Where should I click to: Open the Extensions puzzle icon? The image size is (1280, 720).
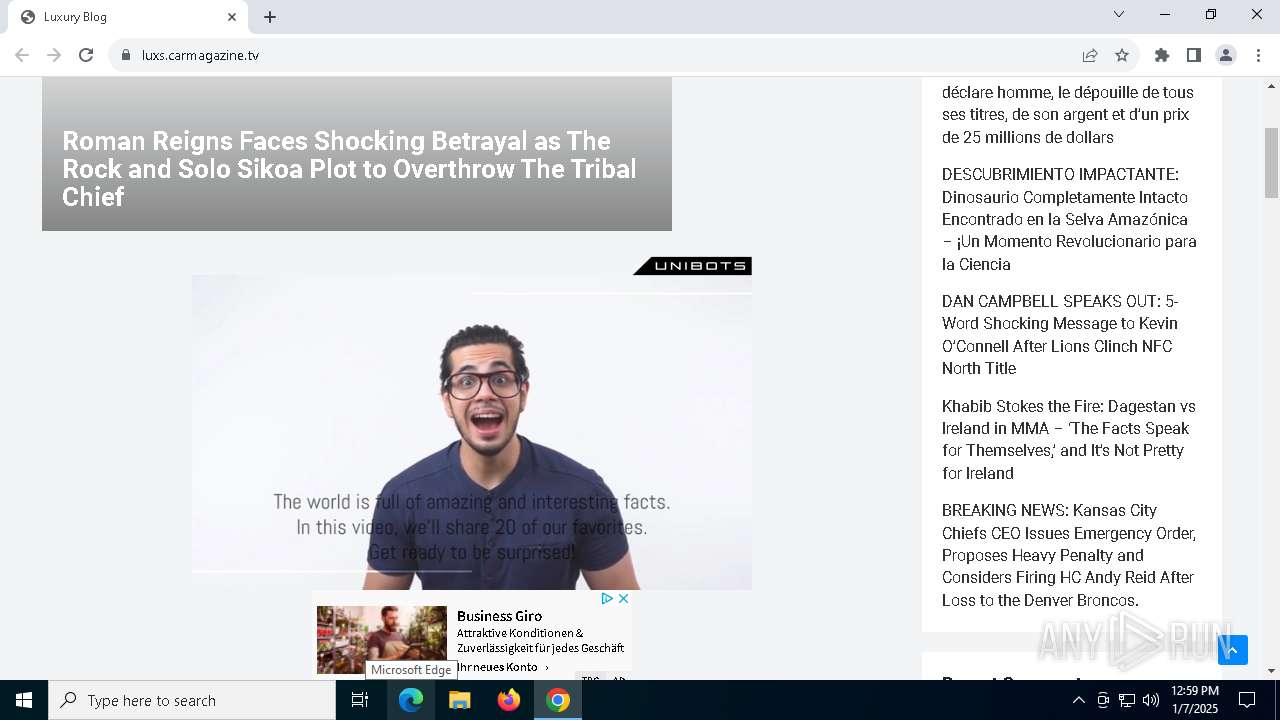(x=1162, y=55)
